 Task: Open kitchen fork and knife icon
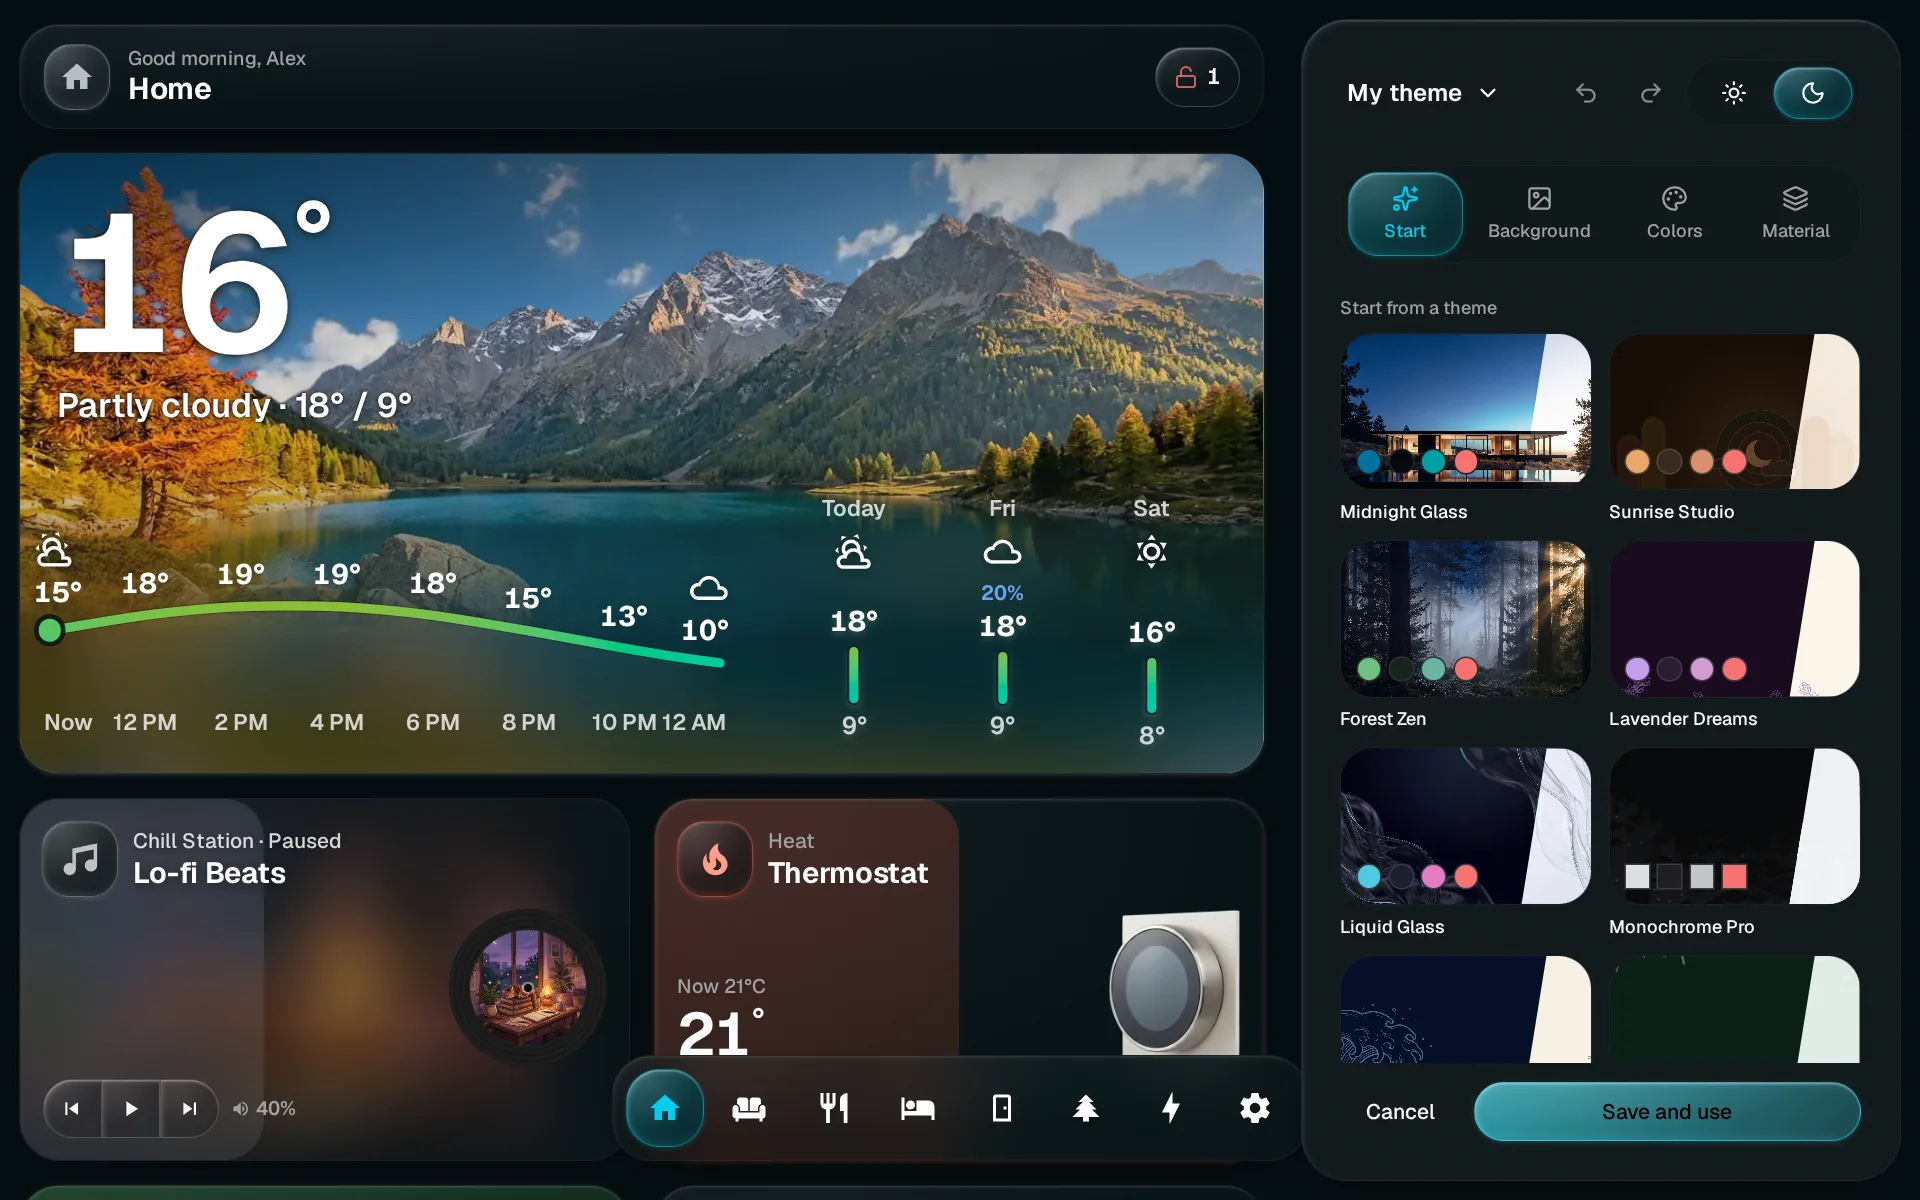[x=834, y=1108]
